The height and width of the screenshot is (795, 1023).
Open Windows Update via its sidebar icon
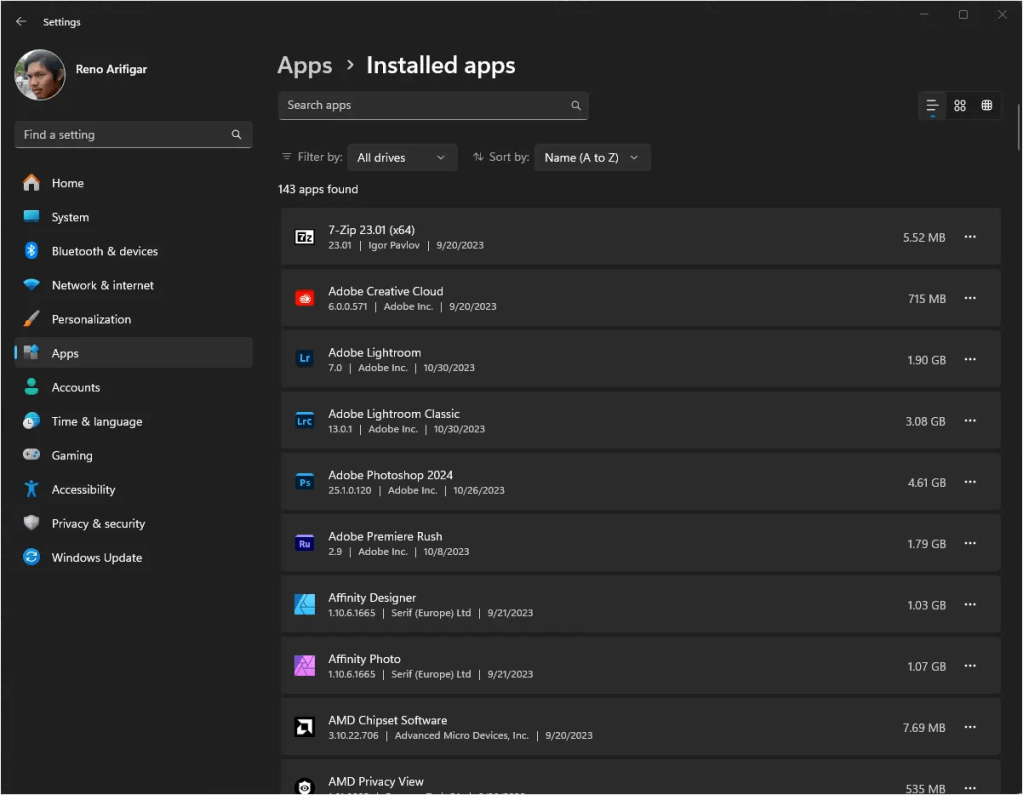pos(29,557)
